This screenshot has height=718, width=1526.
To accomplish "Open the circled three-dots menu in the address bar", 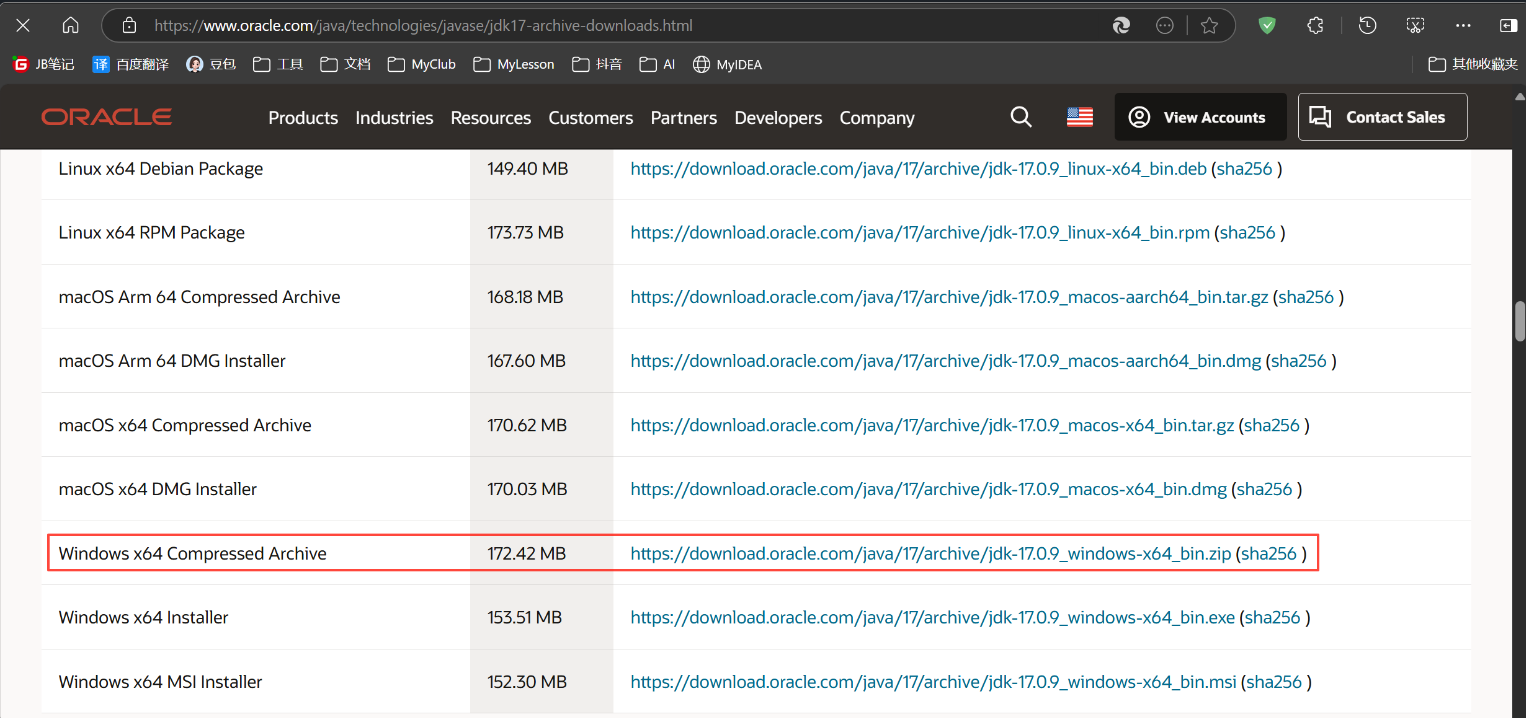I will [x=1165, y=25].
